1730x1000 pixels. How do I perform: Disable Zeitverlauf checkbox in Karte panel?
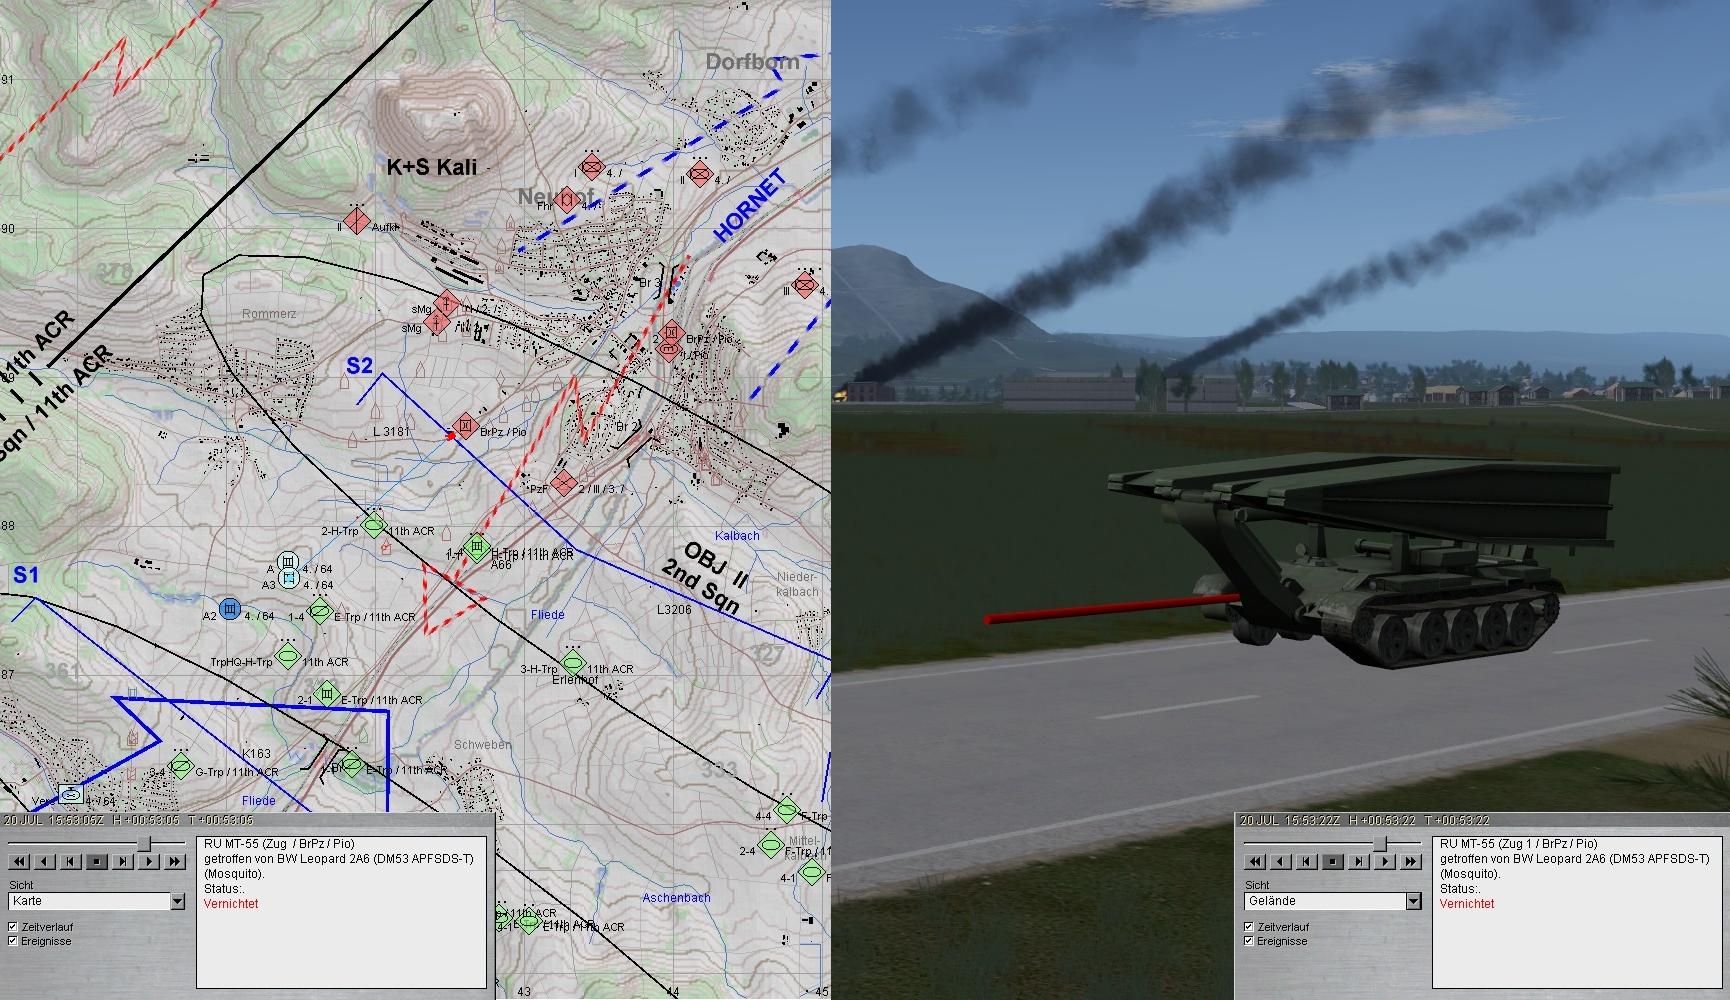[x=13, y=927]
